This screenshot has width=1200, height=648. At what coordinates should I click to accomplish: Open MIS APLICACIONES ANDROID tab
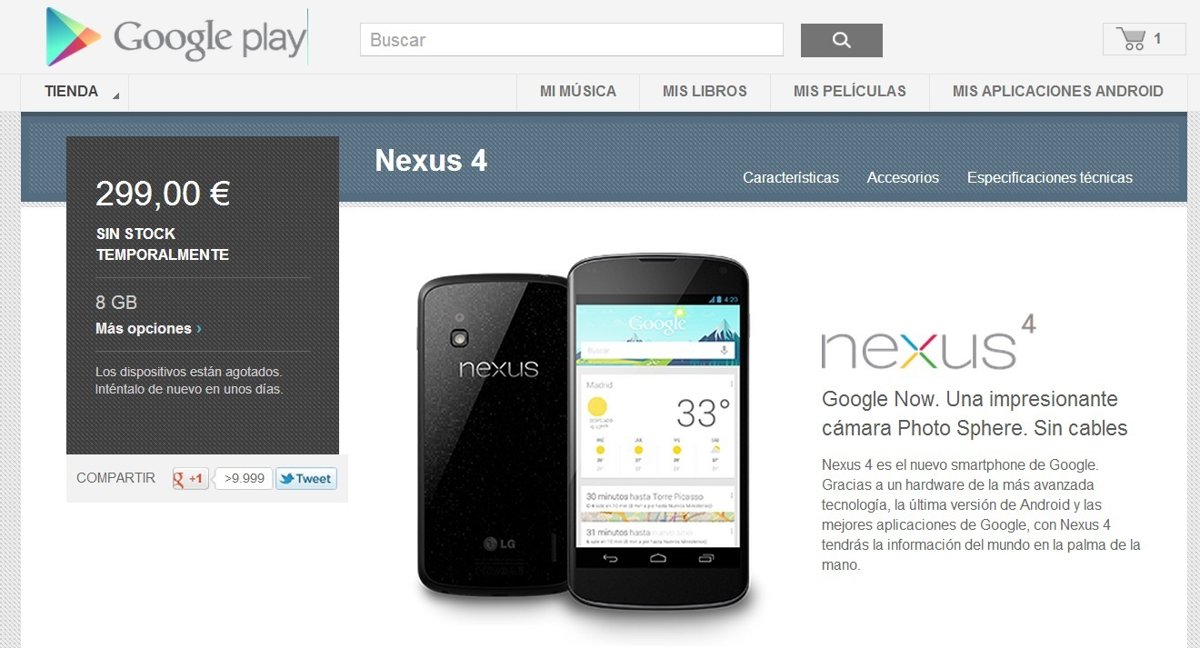pyautogui.click(x=1058, y=91)
